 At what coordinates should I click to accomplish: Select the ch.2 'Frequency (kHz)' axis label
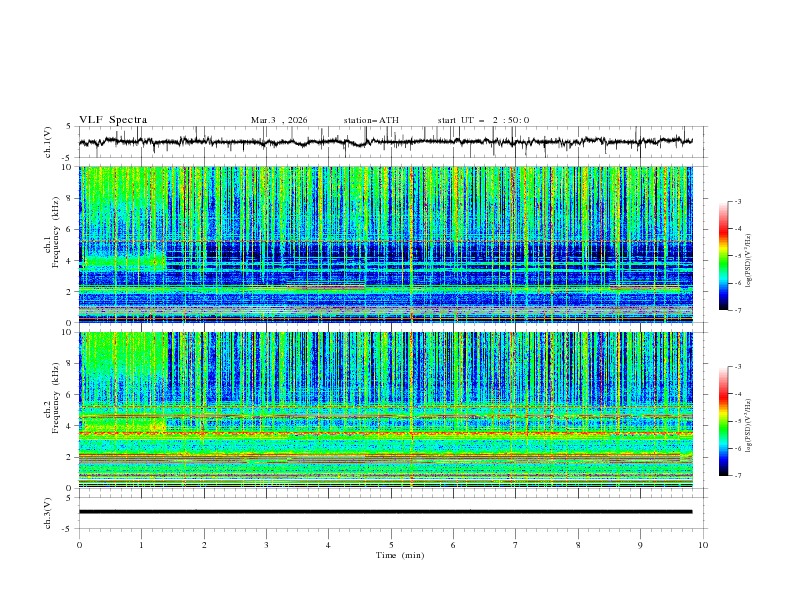(56, 398)
